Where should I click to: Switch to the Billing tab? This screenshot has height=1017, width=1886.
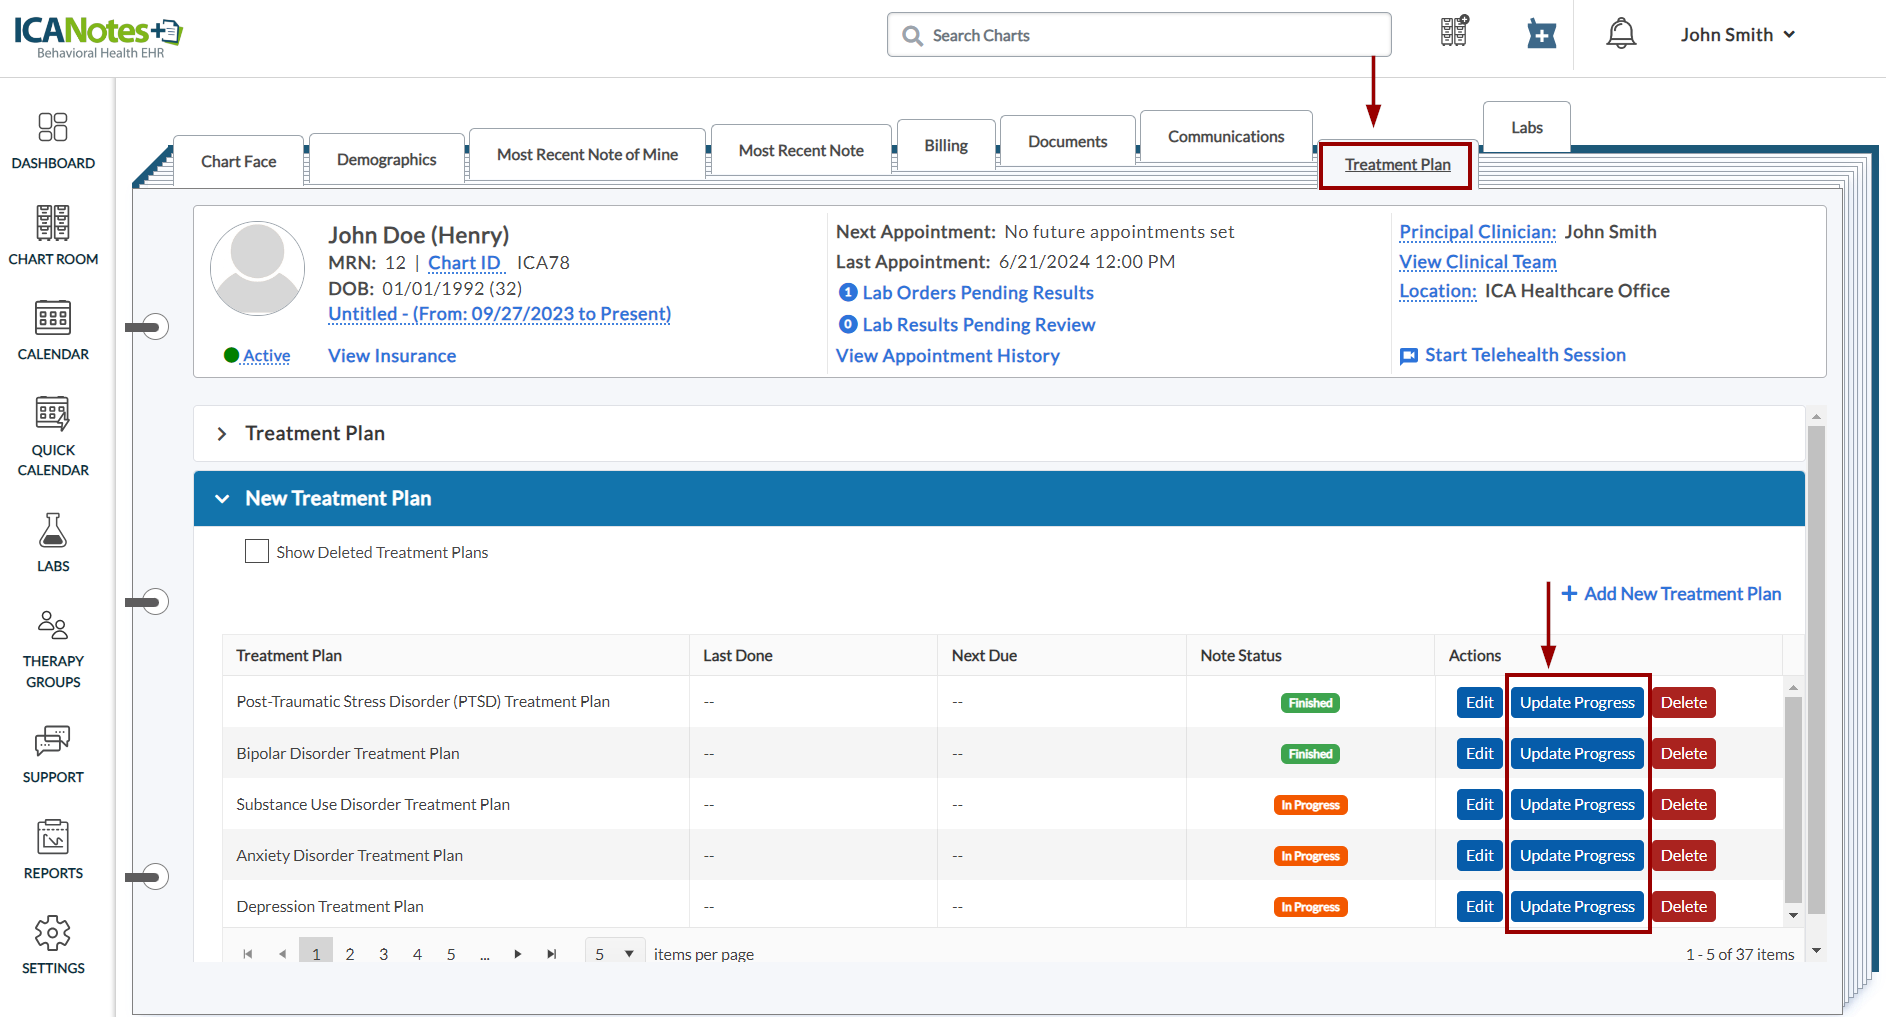pos(945,146)
